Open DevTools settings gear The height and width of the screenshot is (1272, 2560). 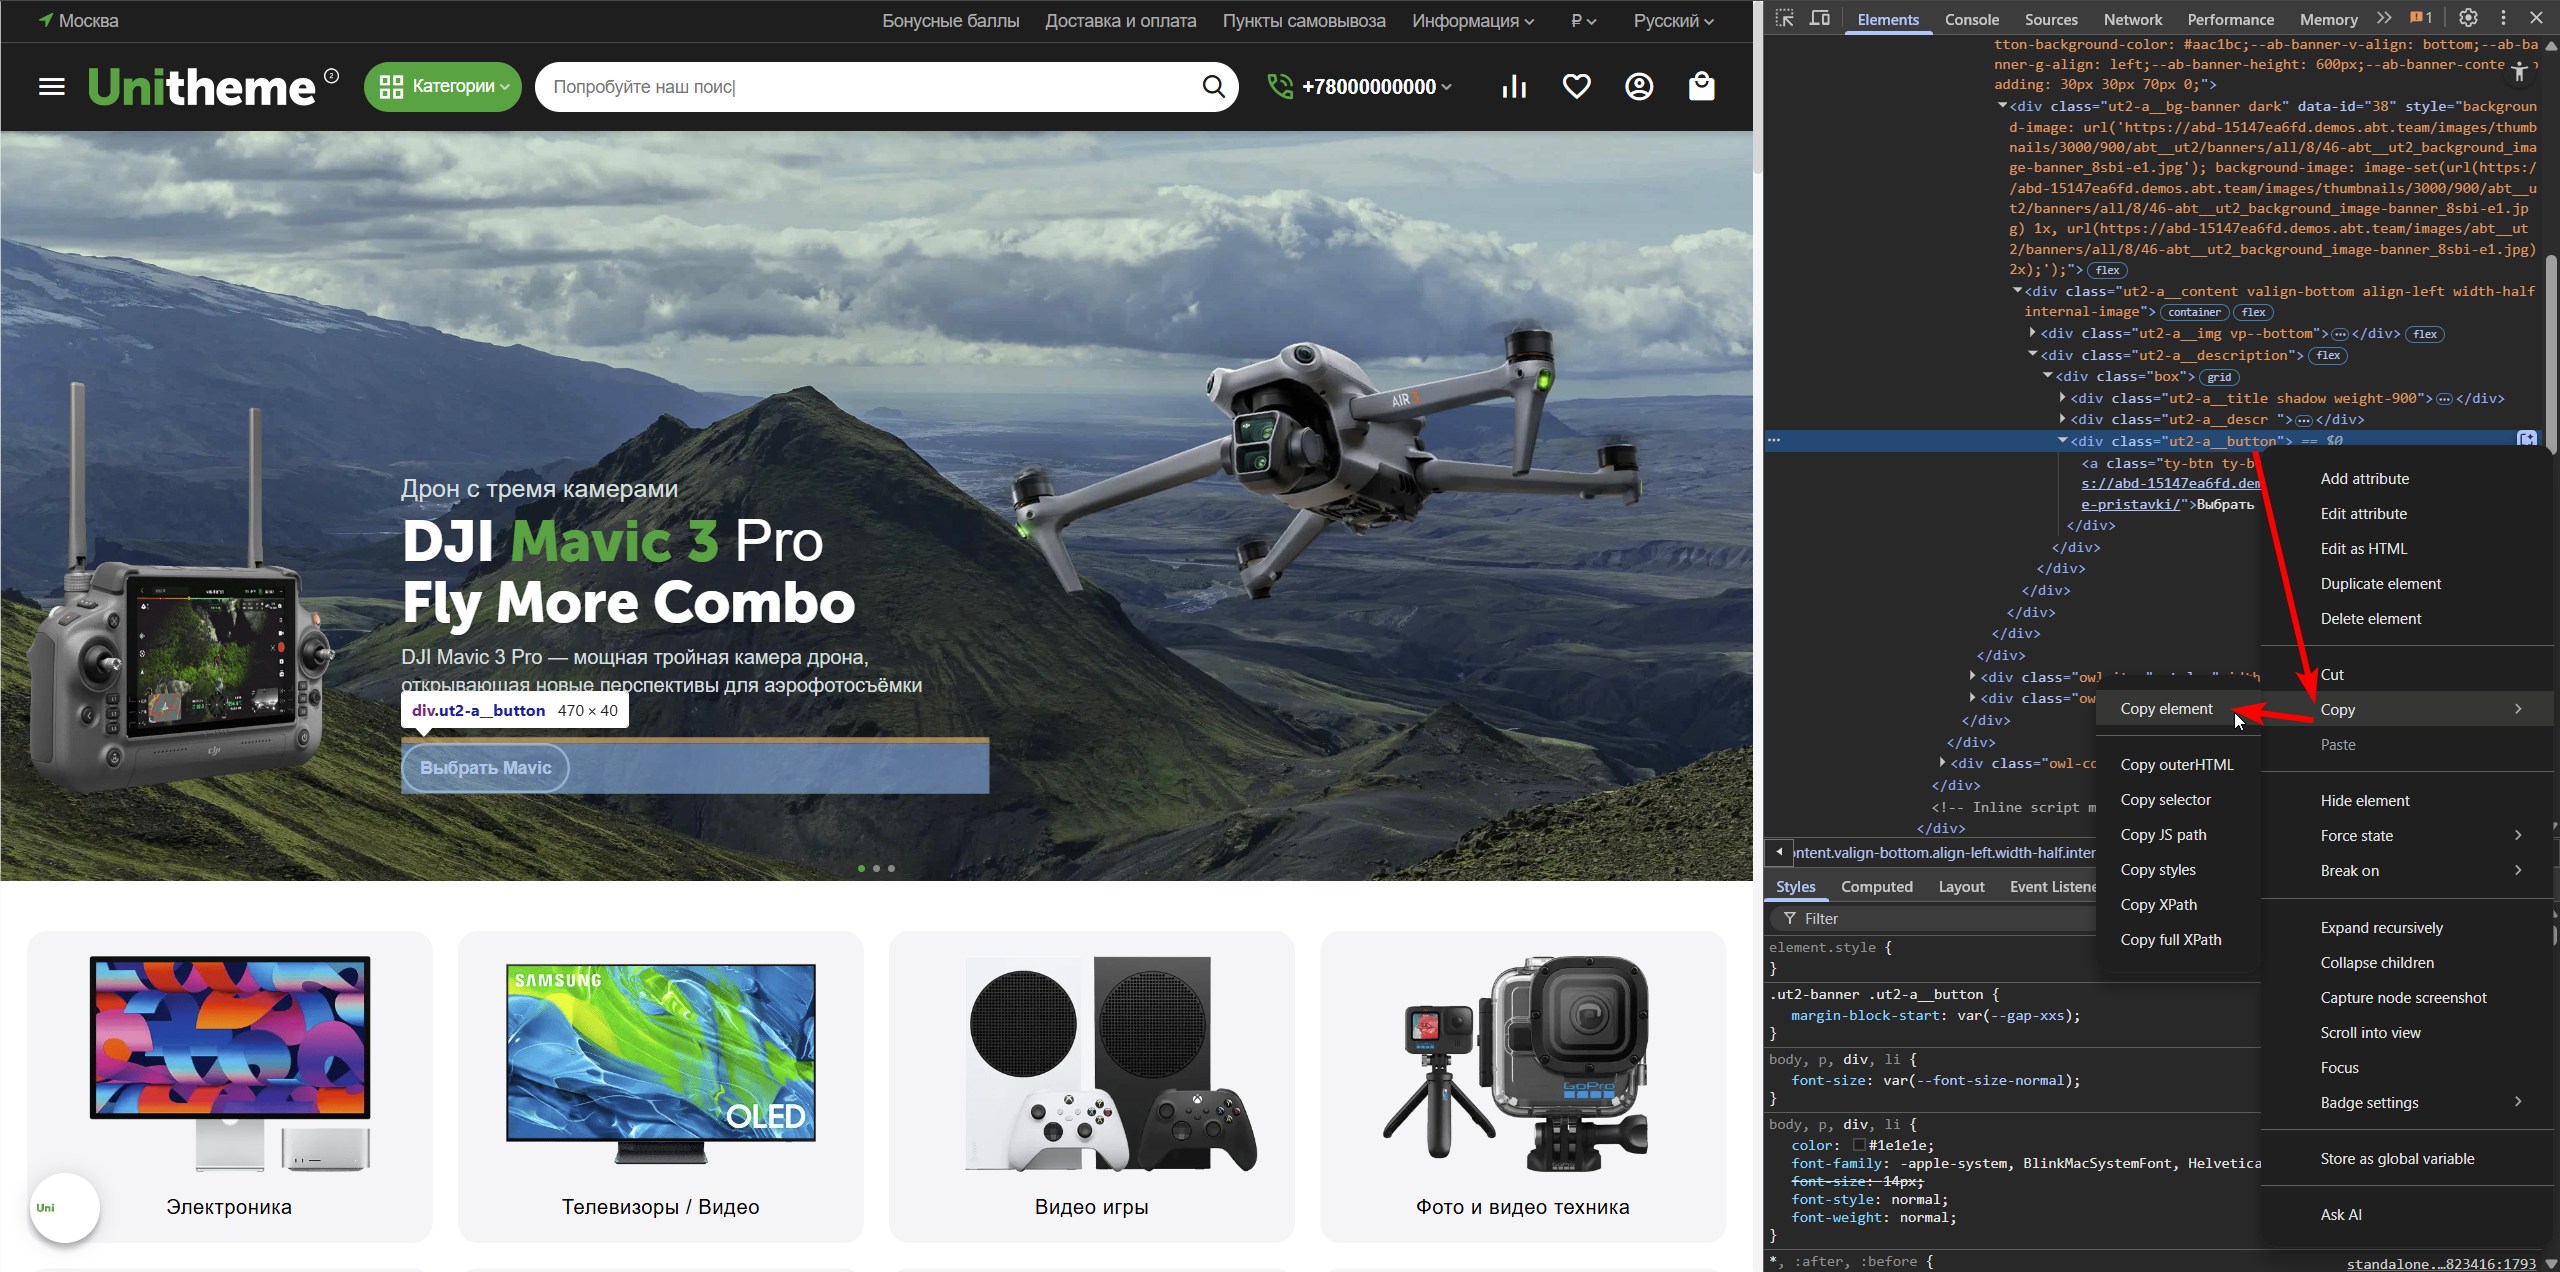[x=2468, y=18]
